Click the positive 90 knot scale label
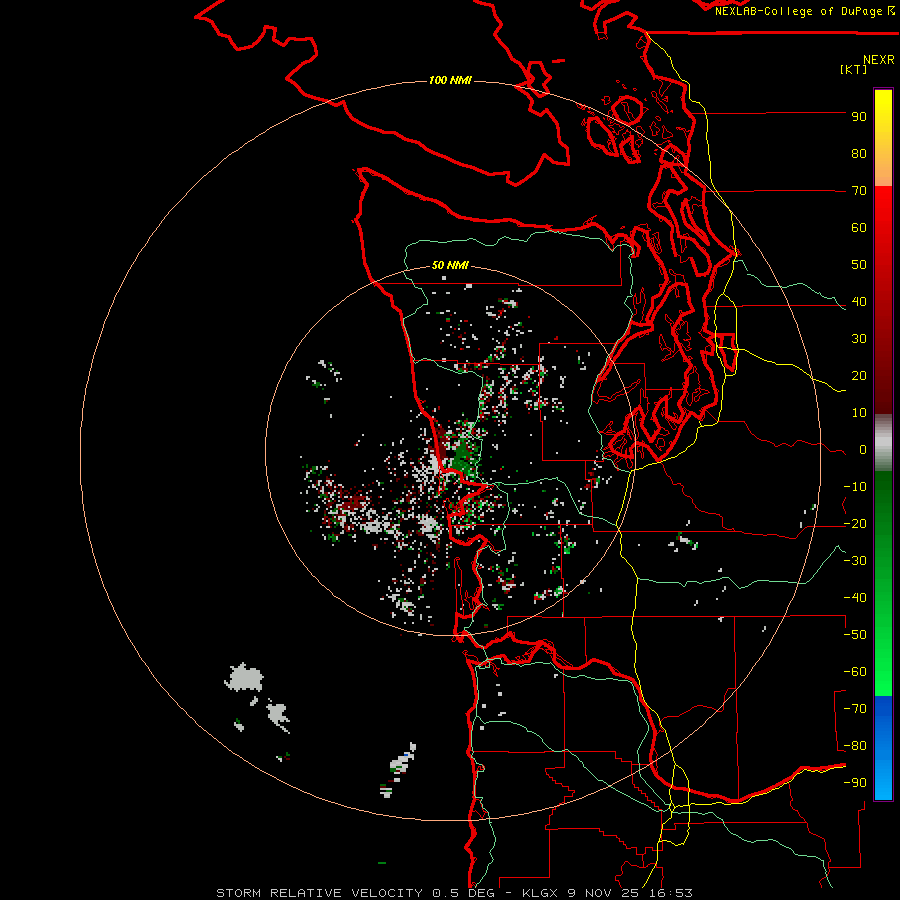Image resolution: width=900 pixels, height=900 pixels. tap(859, 117)
